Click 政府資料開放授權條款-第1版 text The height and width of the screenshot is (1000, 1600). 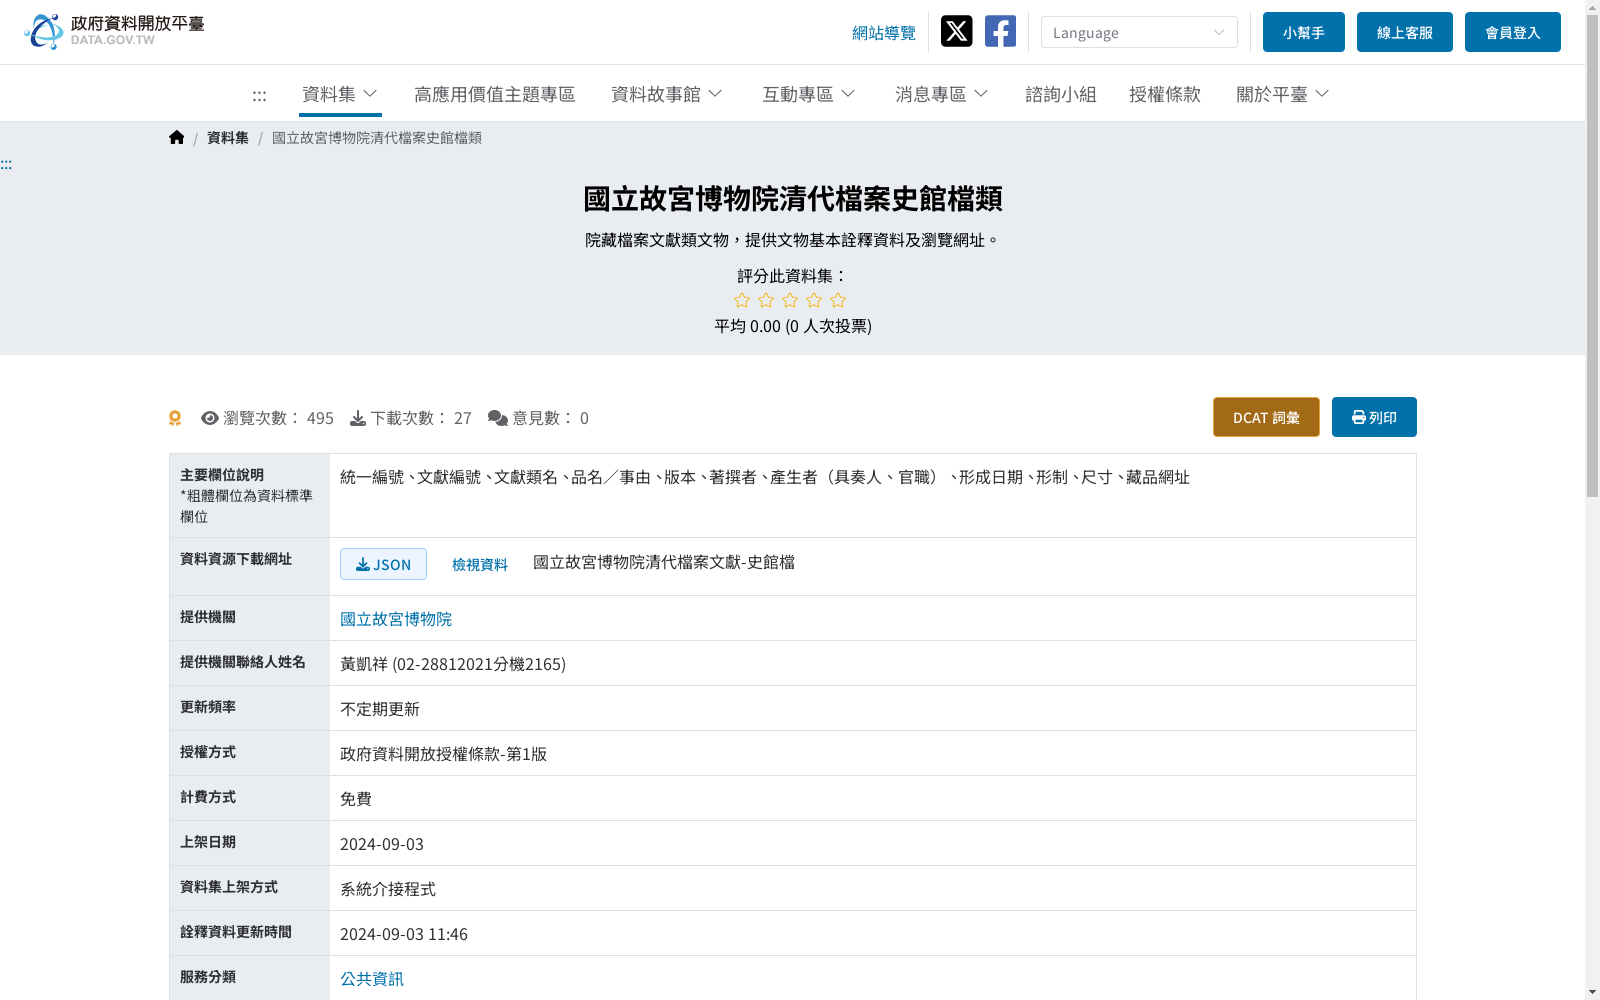[443, 754]
